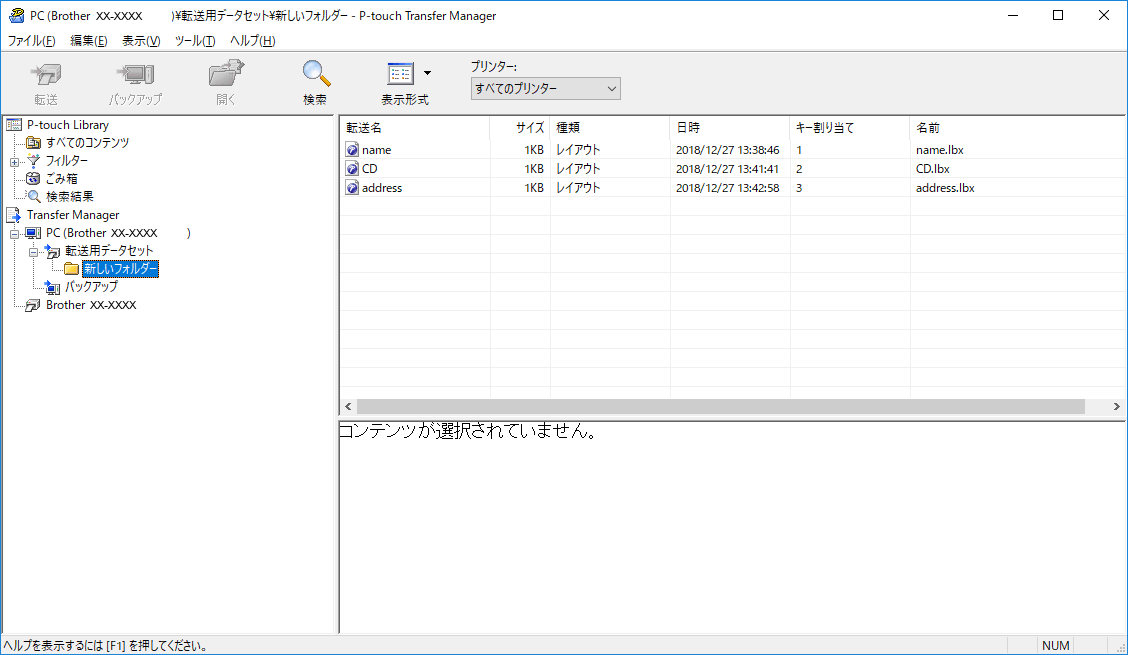Click CD.lbx file name cell

pyautogui.click(x=932, y=169)
